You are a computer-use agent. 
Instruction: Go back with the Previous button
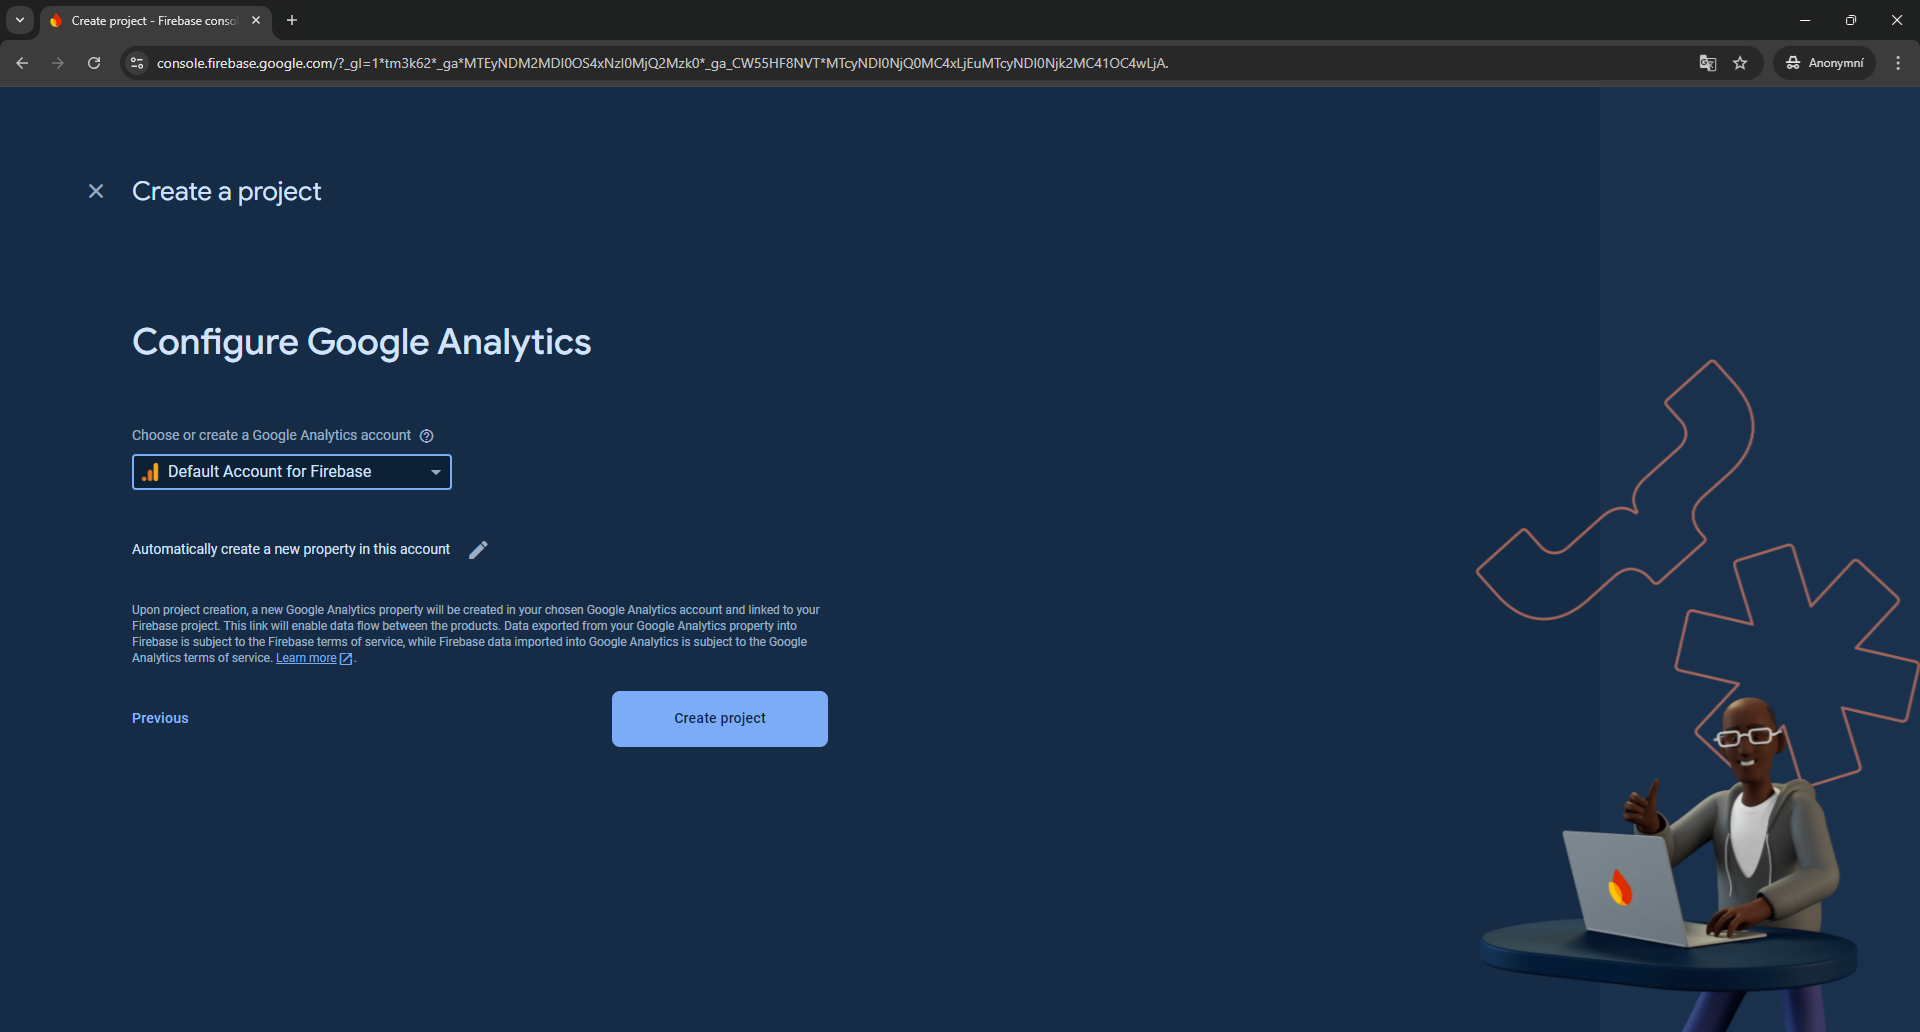(160, 718)
